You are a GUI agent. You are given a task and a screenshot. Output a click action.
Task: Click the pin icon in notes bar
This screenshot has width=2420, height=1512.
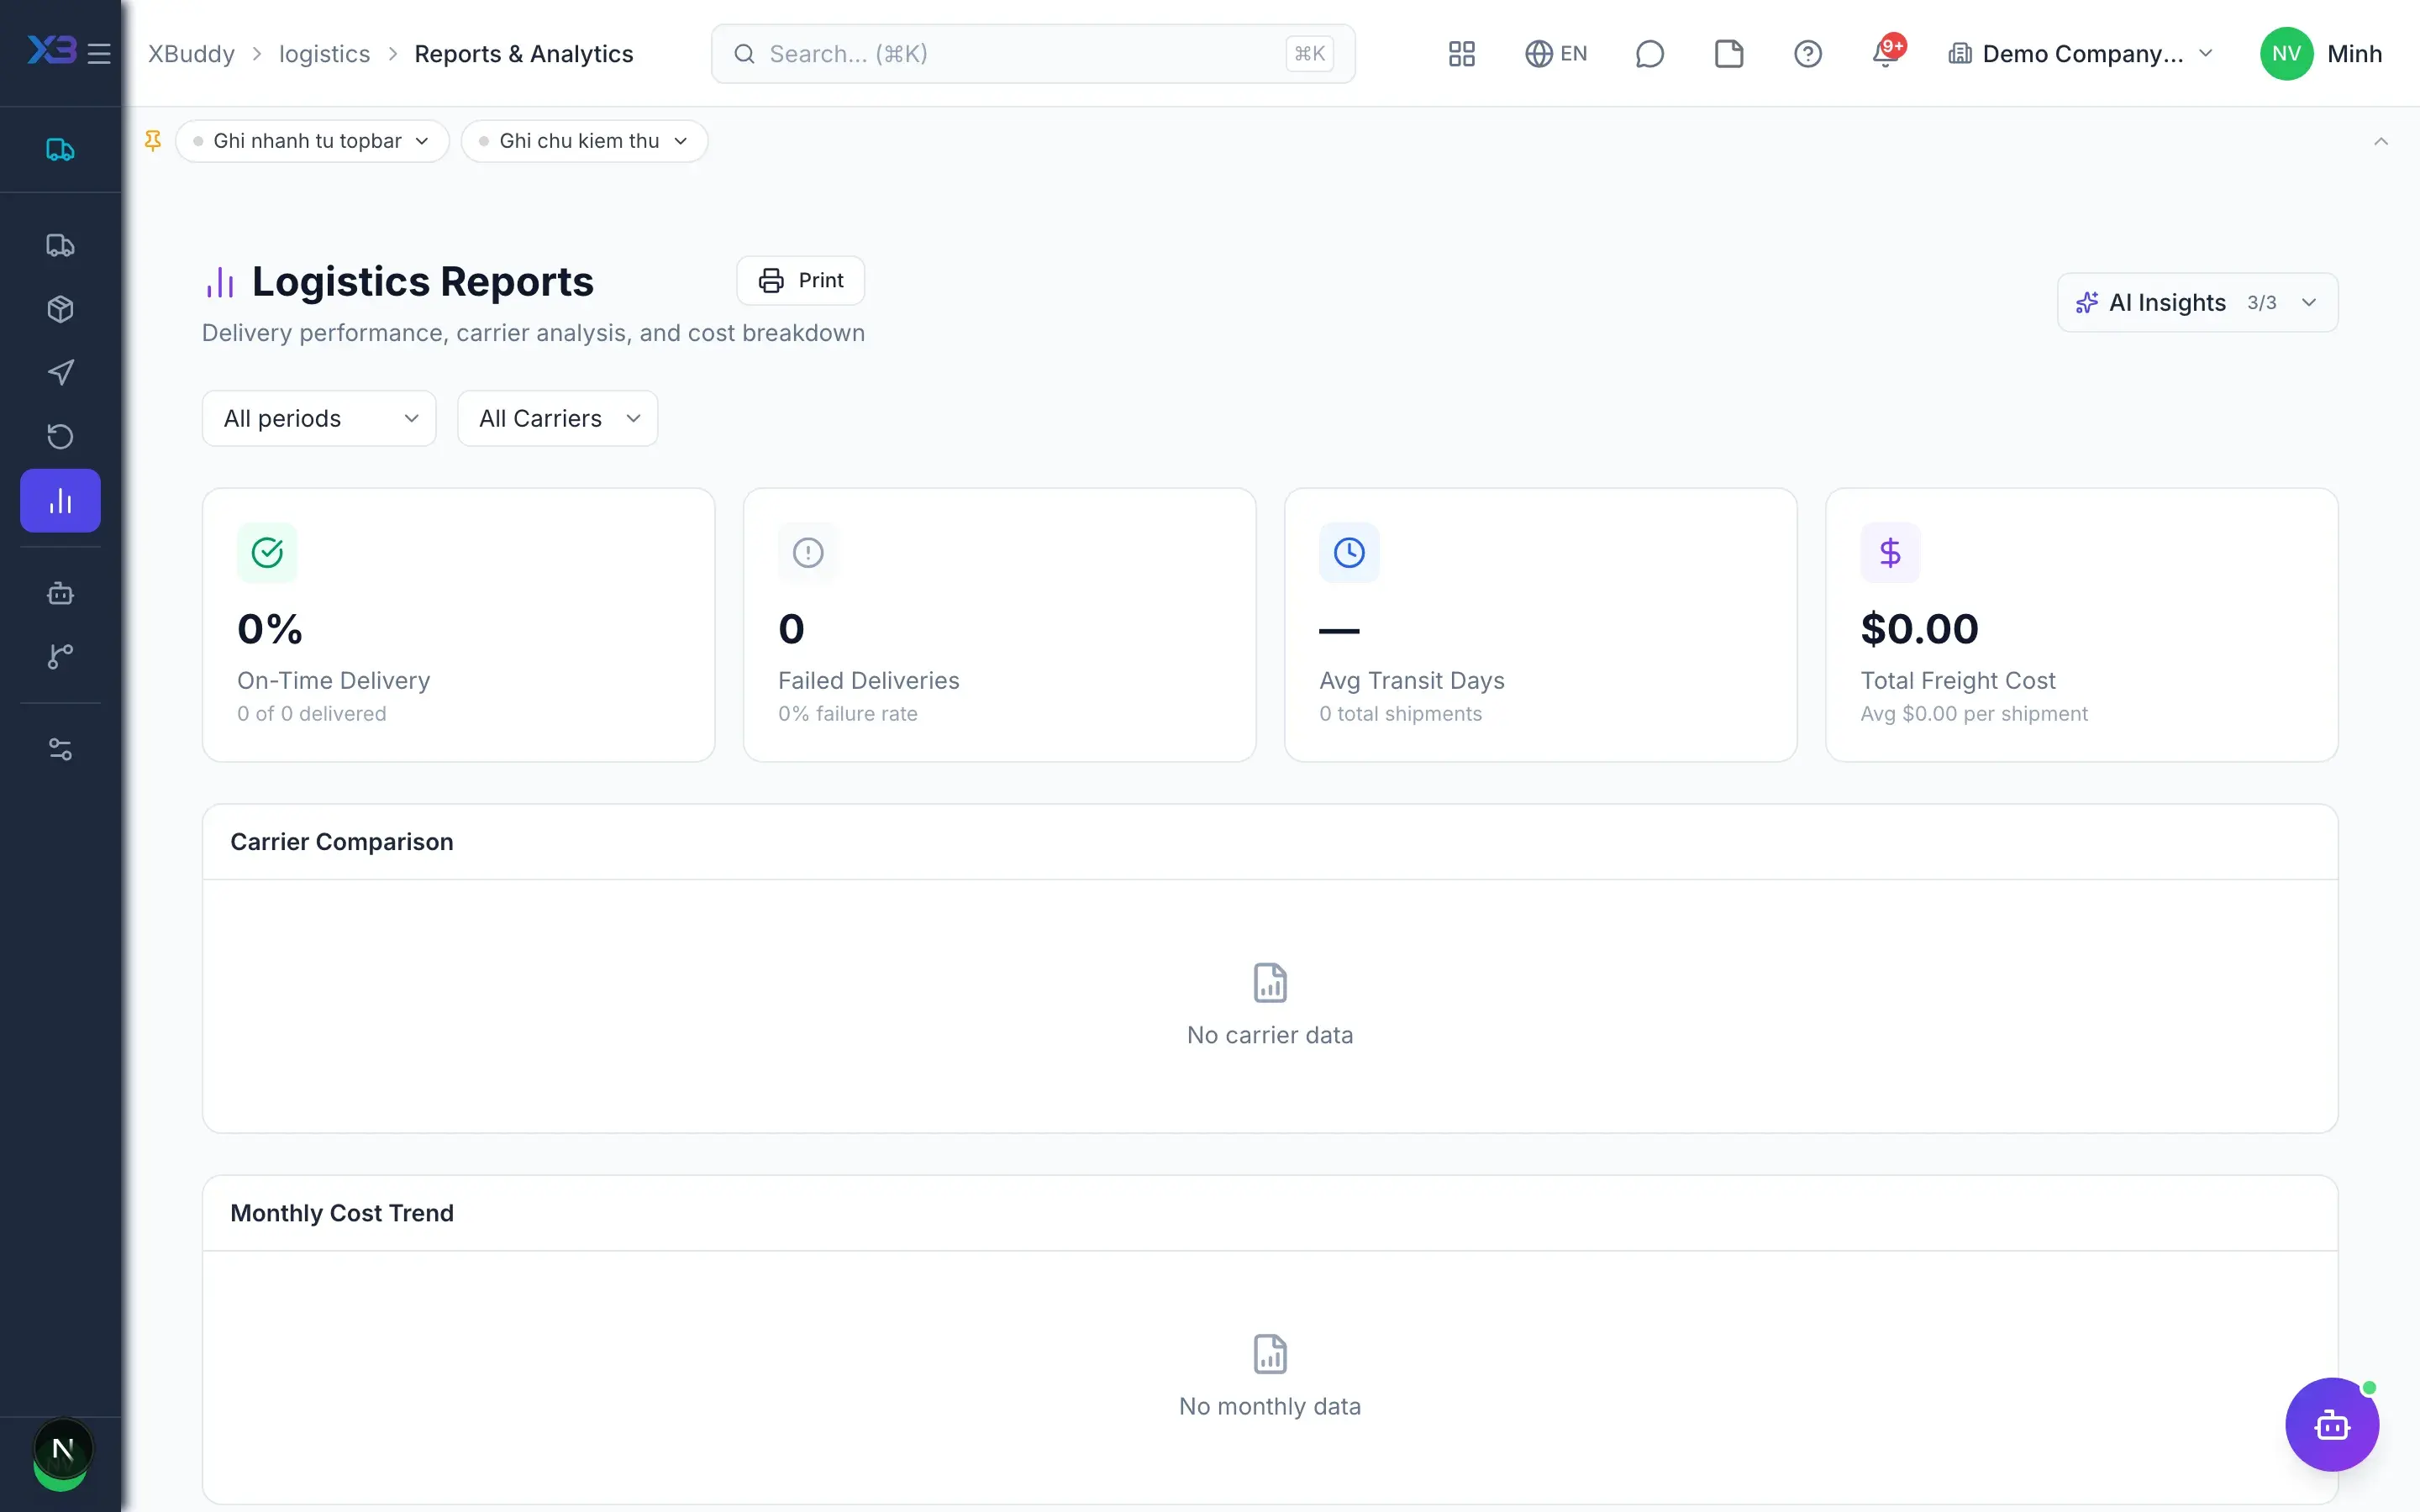pyautogui.click(x=153, y=141)
